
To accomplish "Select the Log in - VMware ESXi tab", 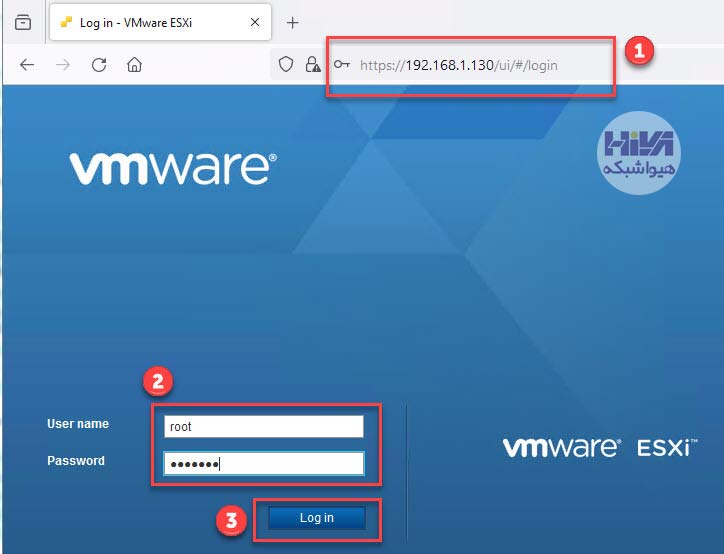I will click(160, 22).
